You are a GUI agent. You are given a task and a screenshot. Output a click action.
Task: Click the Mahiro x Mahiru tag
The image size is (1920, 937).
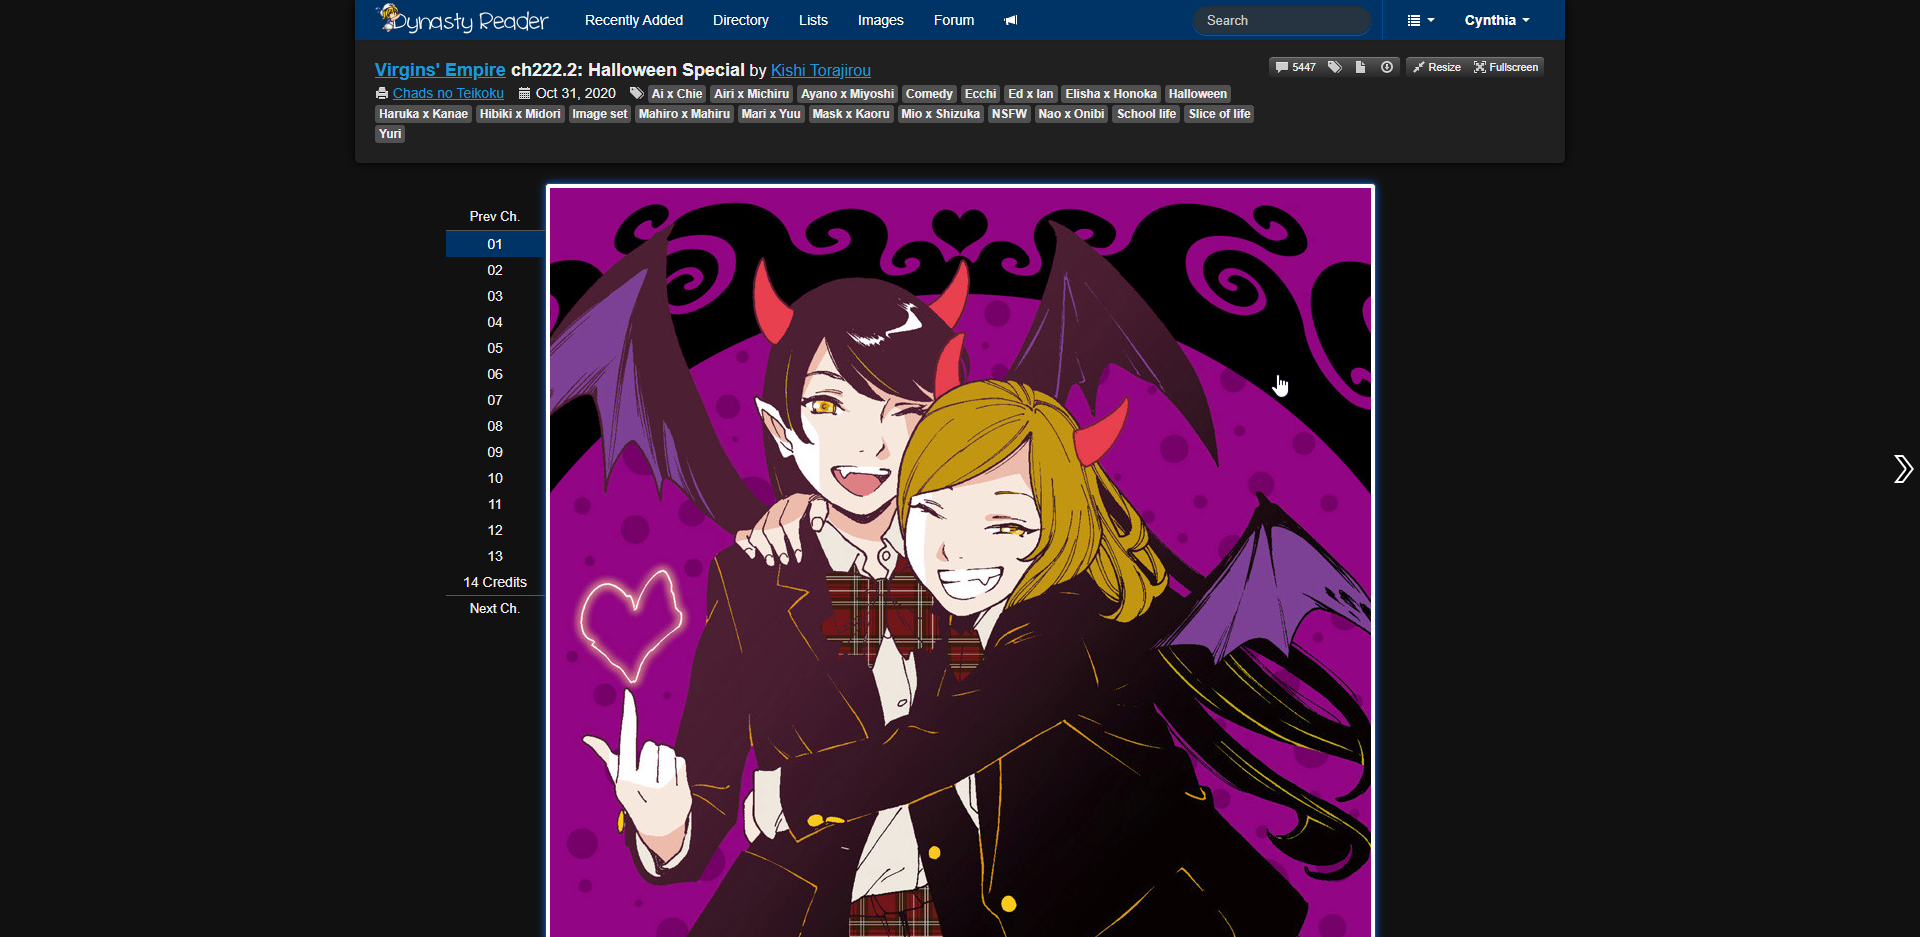click(x=684, y=114)
